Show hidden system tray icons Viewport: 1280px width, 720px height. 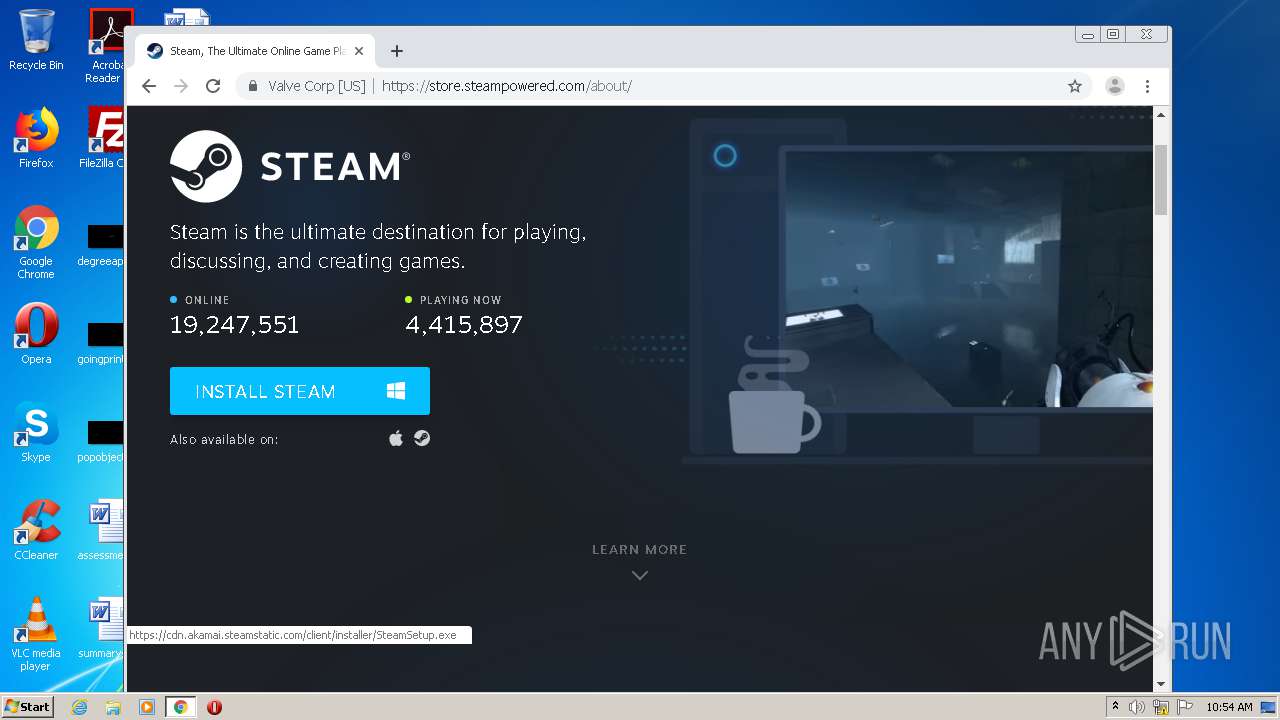click(1116, 707)
